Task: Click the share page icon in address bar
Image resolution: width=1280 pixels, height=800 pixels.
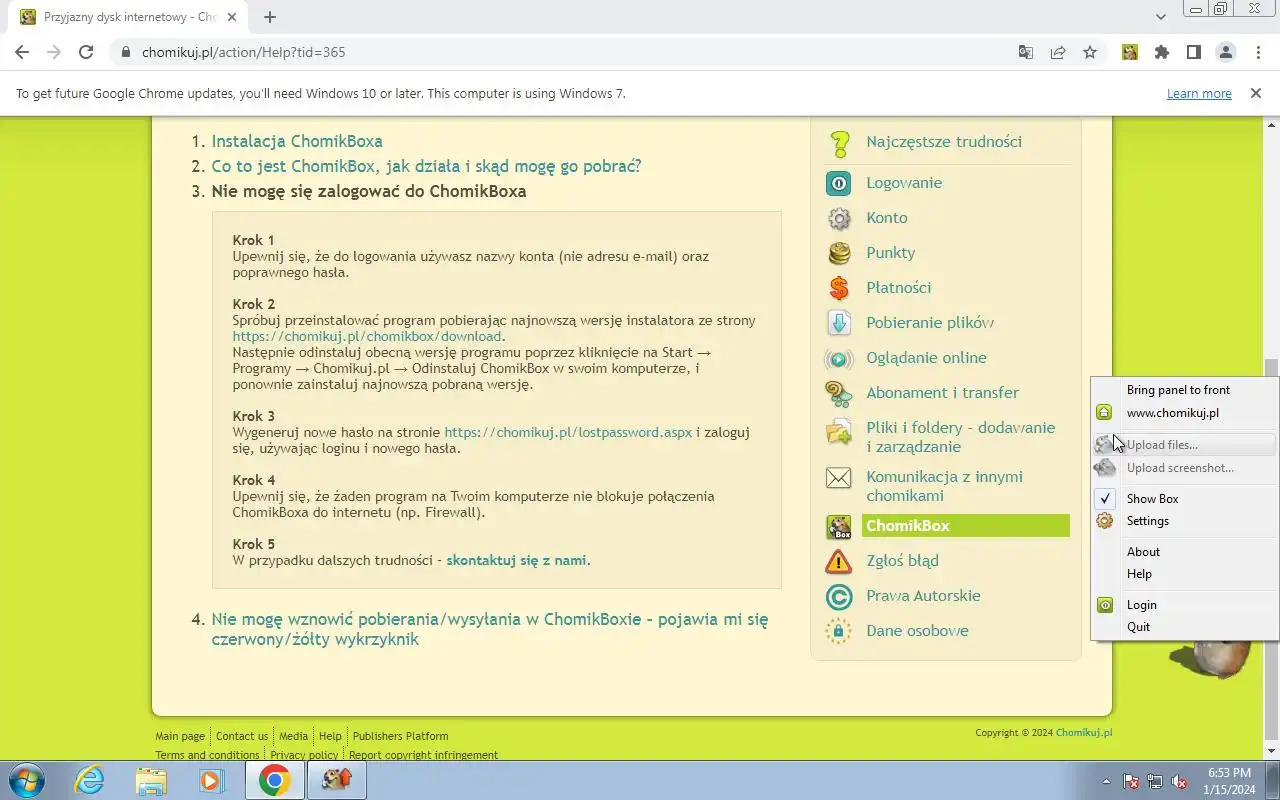Action: 1058,52
